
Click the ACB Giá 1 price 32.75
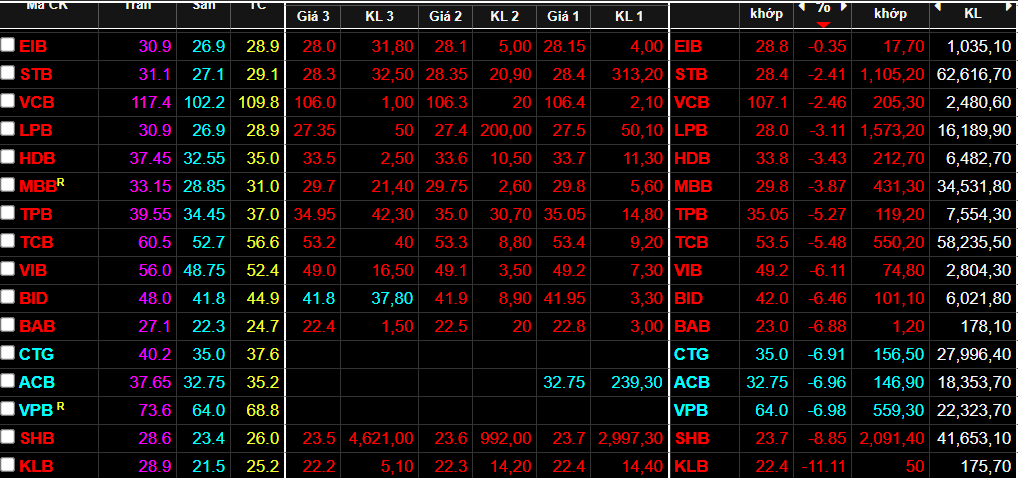click(x=564, y=382)
